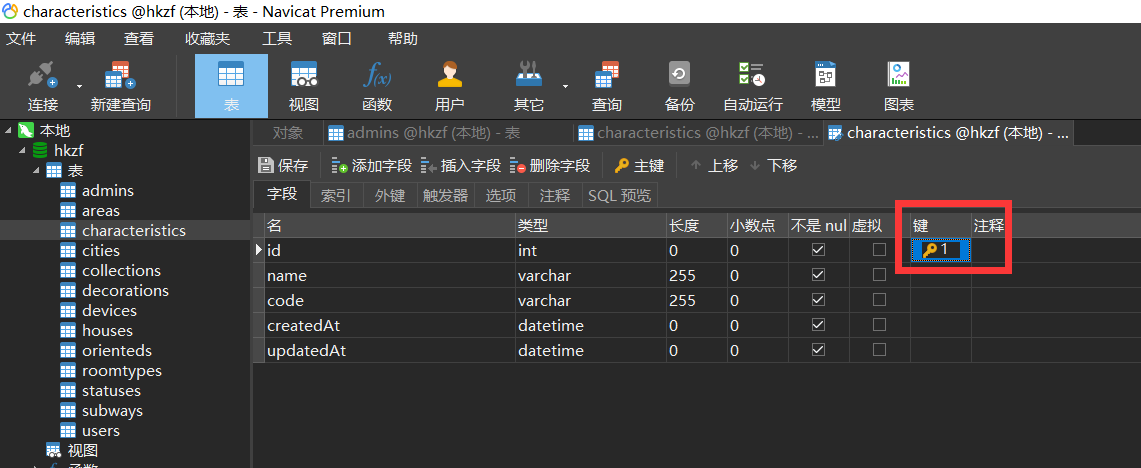The image size is (1141, 468).
Task: Switch to the 对象 tab
Action: pos(287,133)
